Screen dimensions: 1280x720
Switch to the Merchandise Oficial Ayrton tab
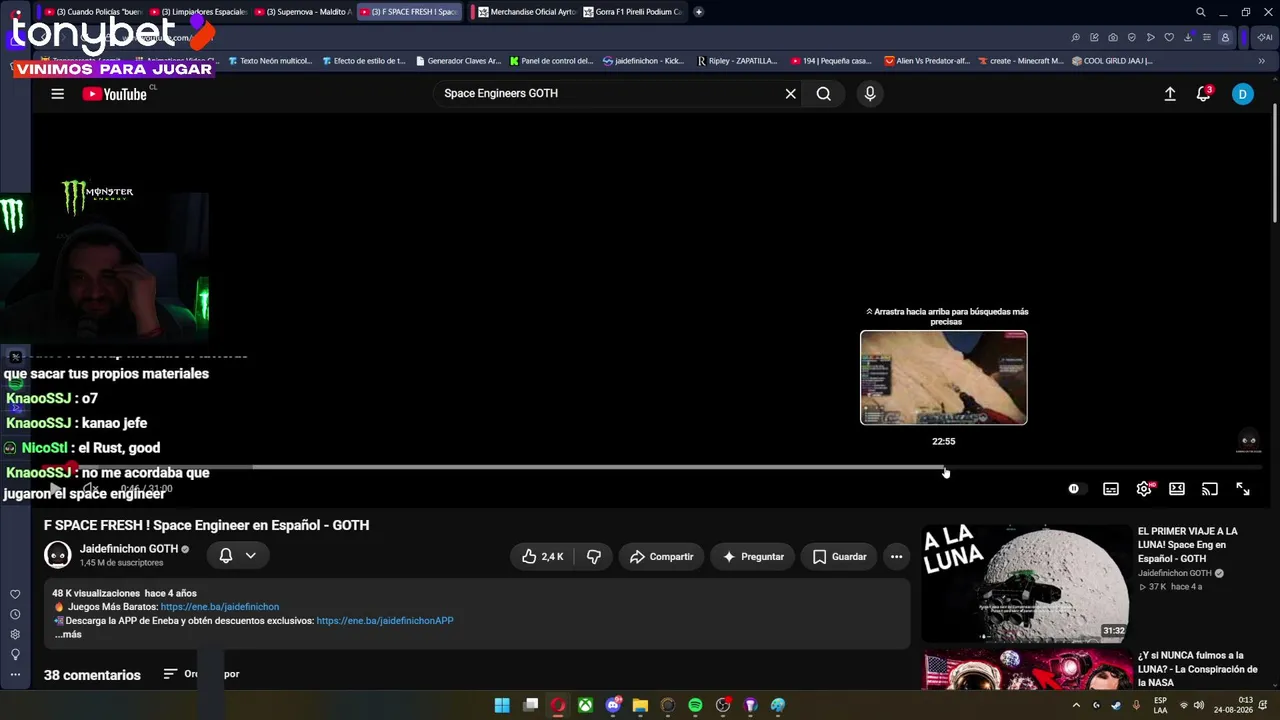click(526, 12)
